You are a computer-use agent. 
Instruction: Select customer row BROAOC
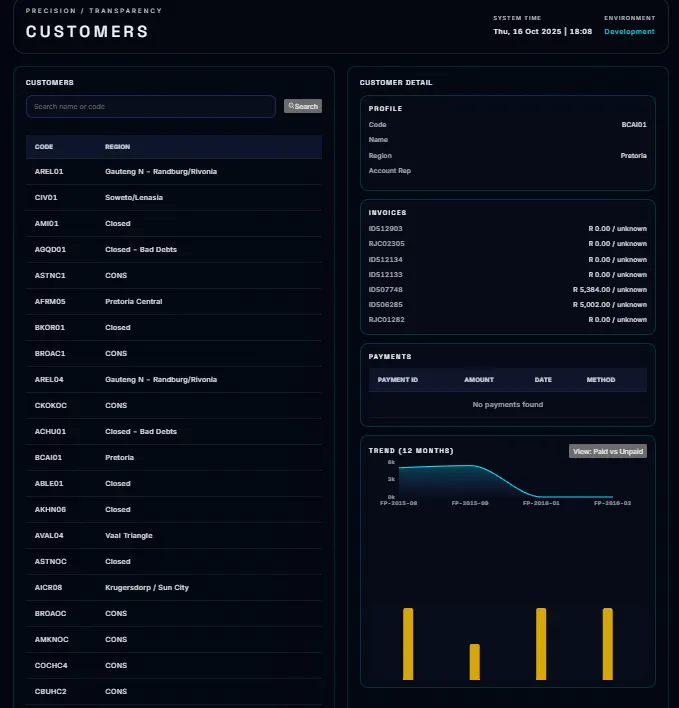(x=174, y=614)
